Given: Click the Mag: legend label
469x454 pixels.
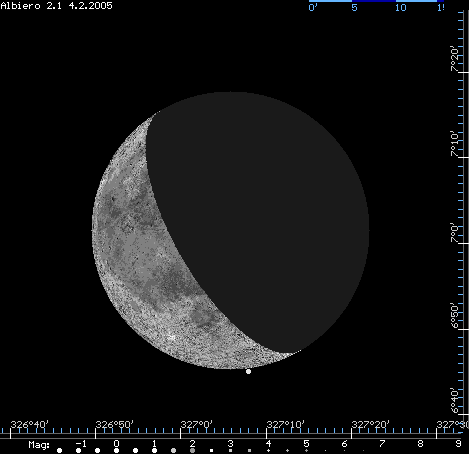Looking at the screenshot, I should click(x=39, y=445).
